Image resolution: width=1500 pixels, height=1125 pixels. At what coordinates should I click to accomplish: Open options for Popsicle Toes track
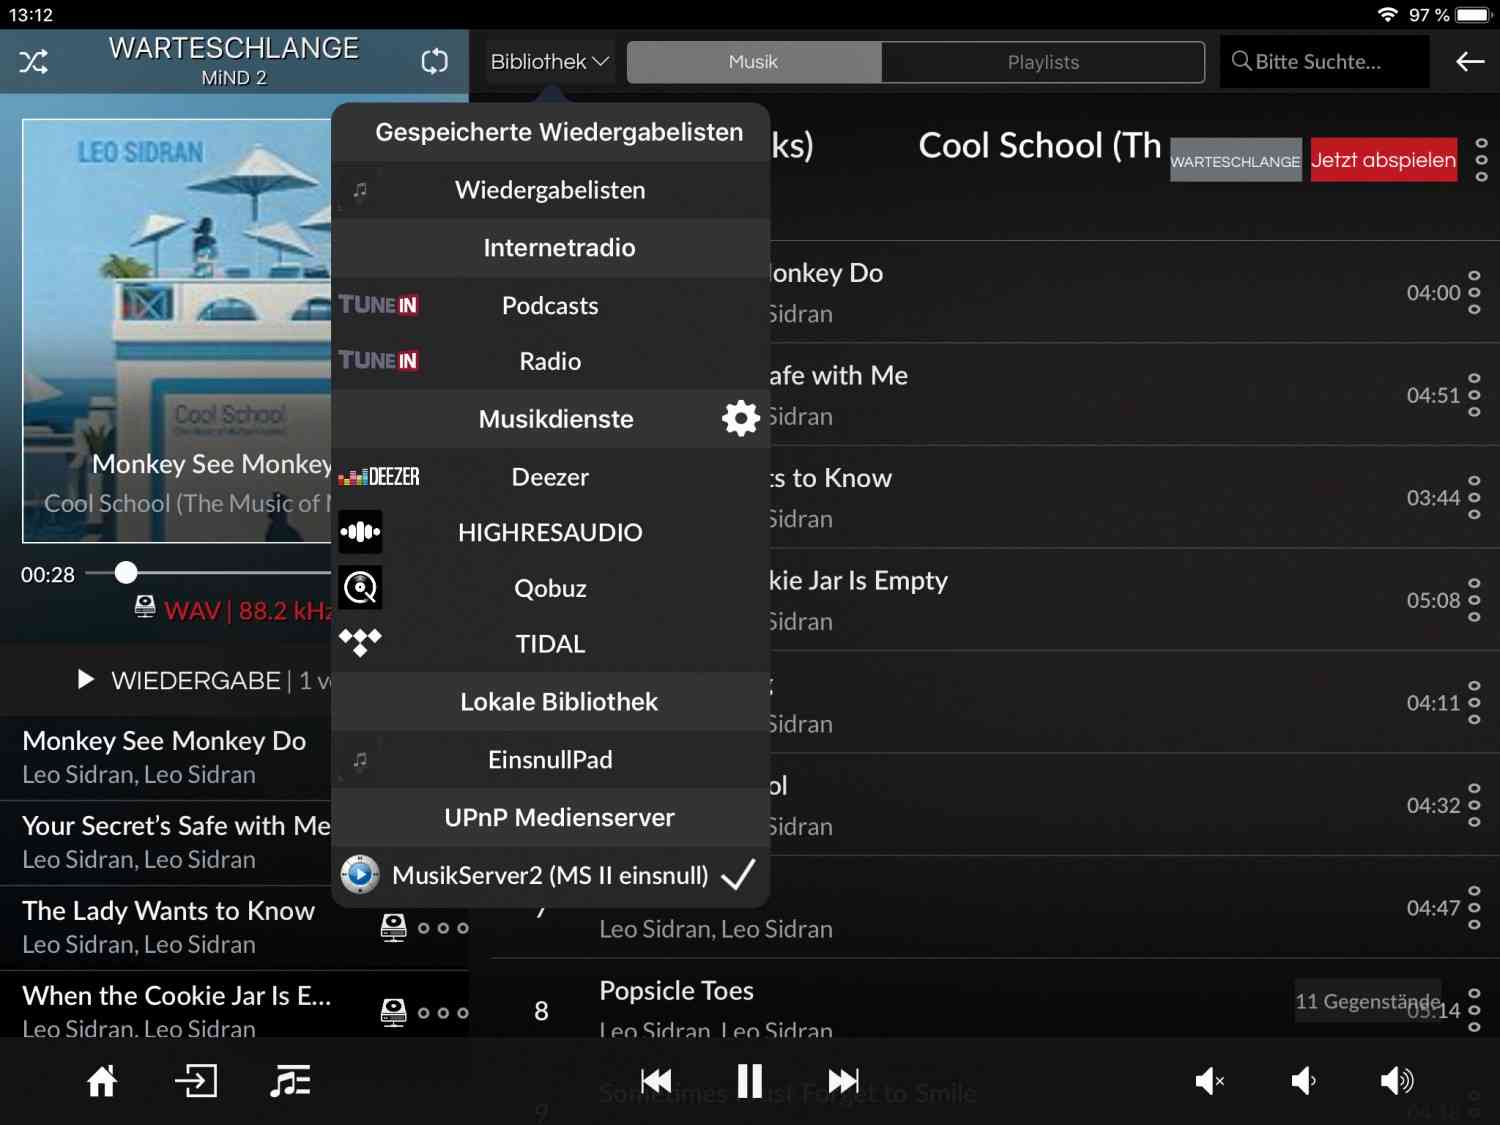[1474, 1010]
